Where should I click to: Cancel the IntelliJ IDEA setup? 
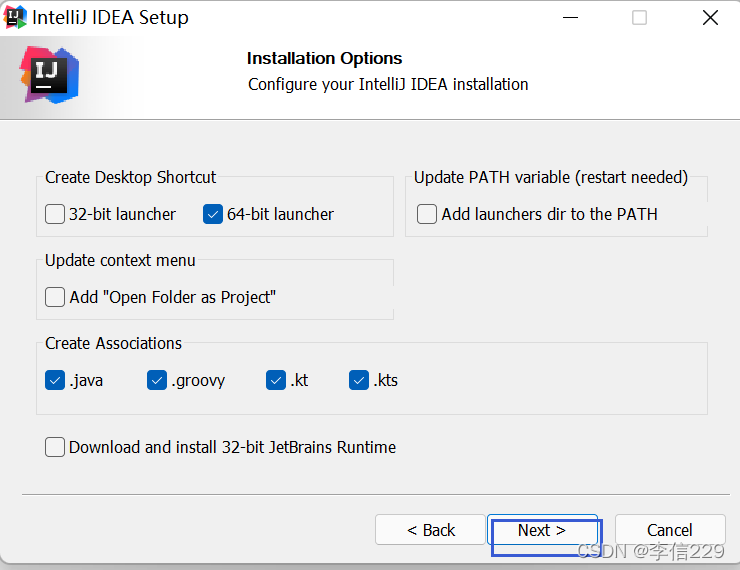pos(670,530)
